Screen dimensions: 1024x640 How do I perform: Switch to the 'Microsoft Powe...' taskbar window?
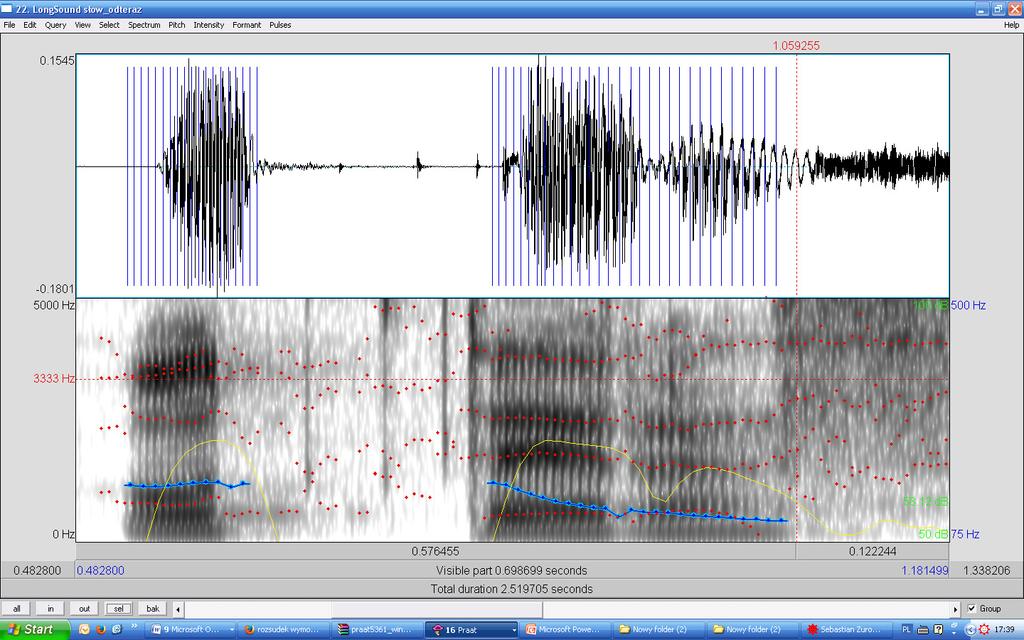pos(567,630)
